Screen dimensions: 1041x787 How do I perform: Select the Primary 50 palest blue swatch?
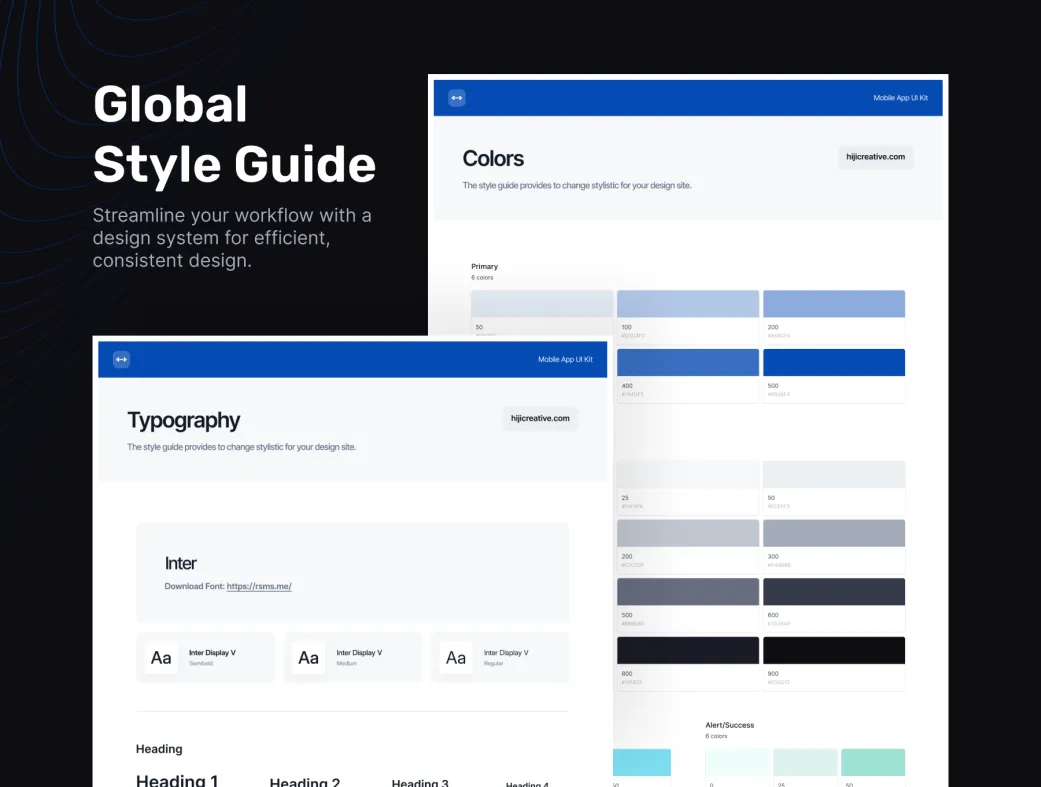pyautogui.click(x=542, y=304)
